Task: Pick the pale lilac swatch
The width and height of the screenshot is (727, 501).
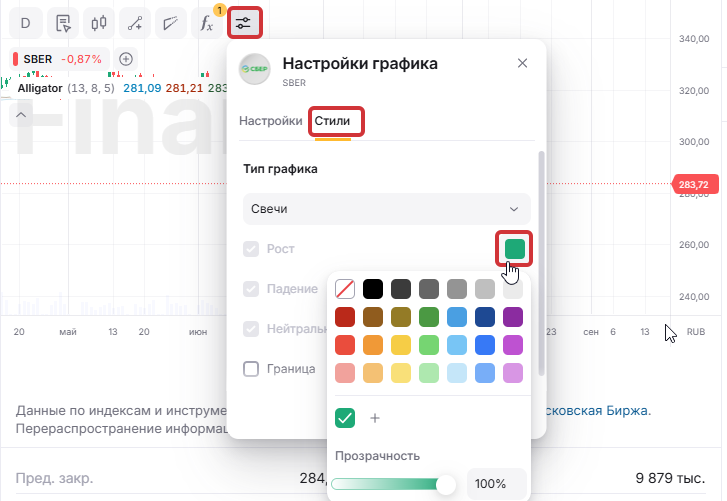Action: 513,373
